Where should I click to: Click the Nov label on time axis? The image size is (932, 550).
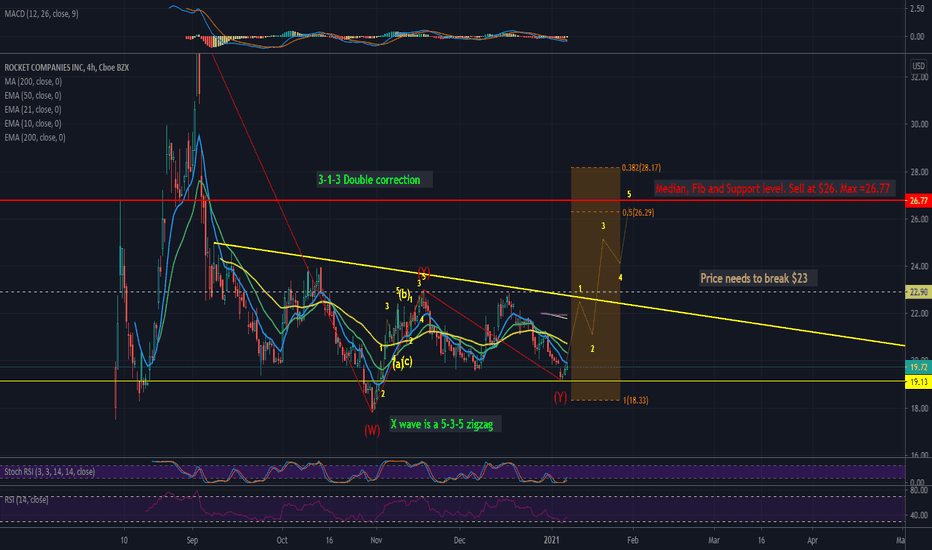click(376, 540)
